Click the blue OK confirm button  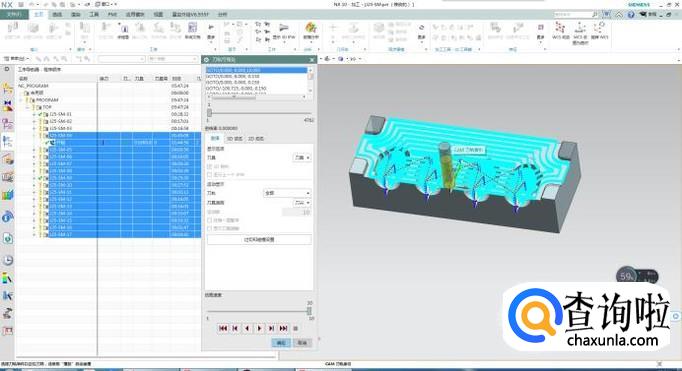tap(281, 343)
